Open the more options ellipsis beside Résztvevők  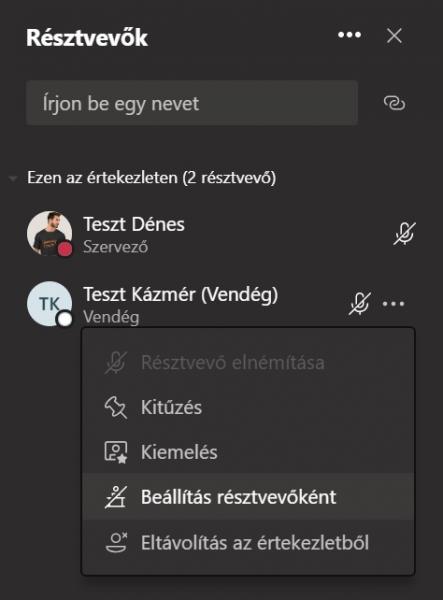click(x=349, y=35)
